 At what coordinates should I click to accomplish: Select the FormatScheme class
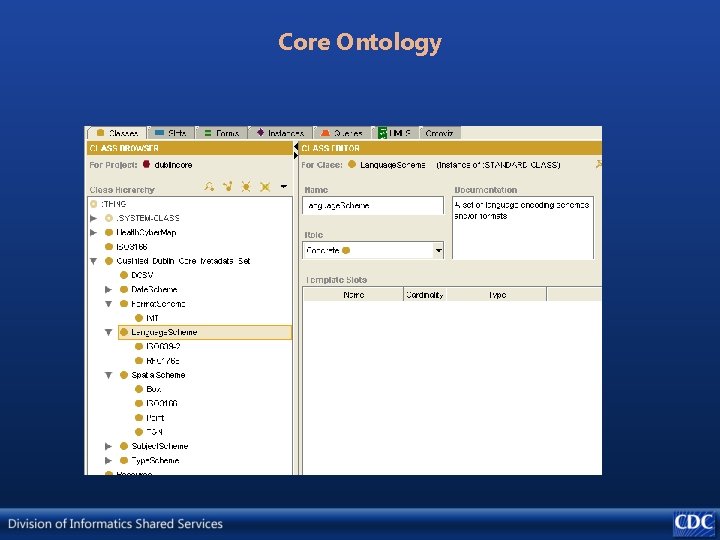tap(152, 304)
